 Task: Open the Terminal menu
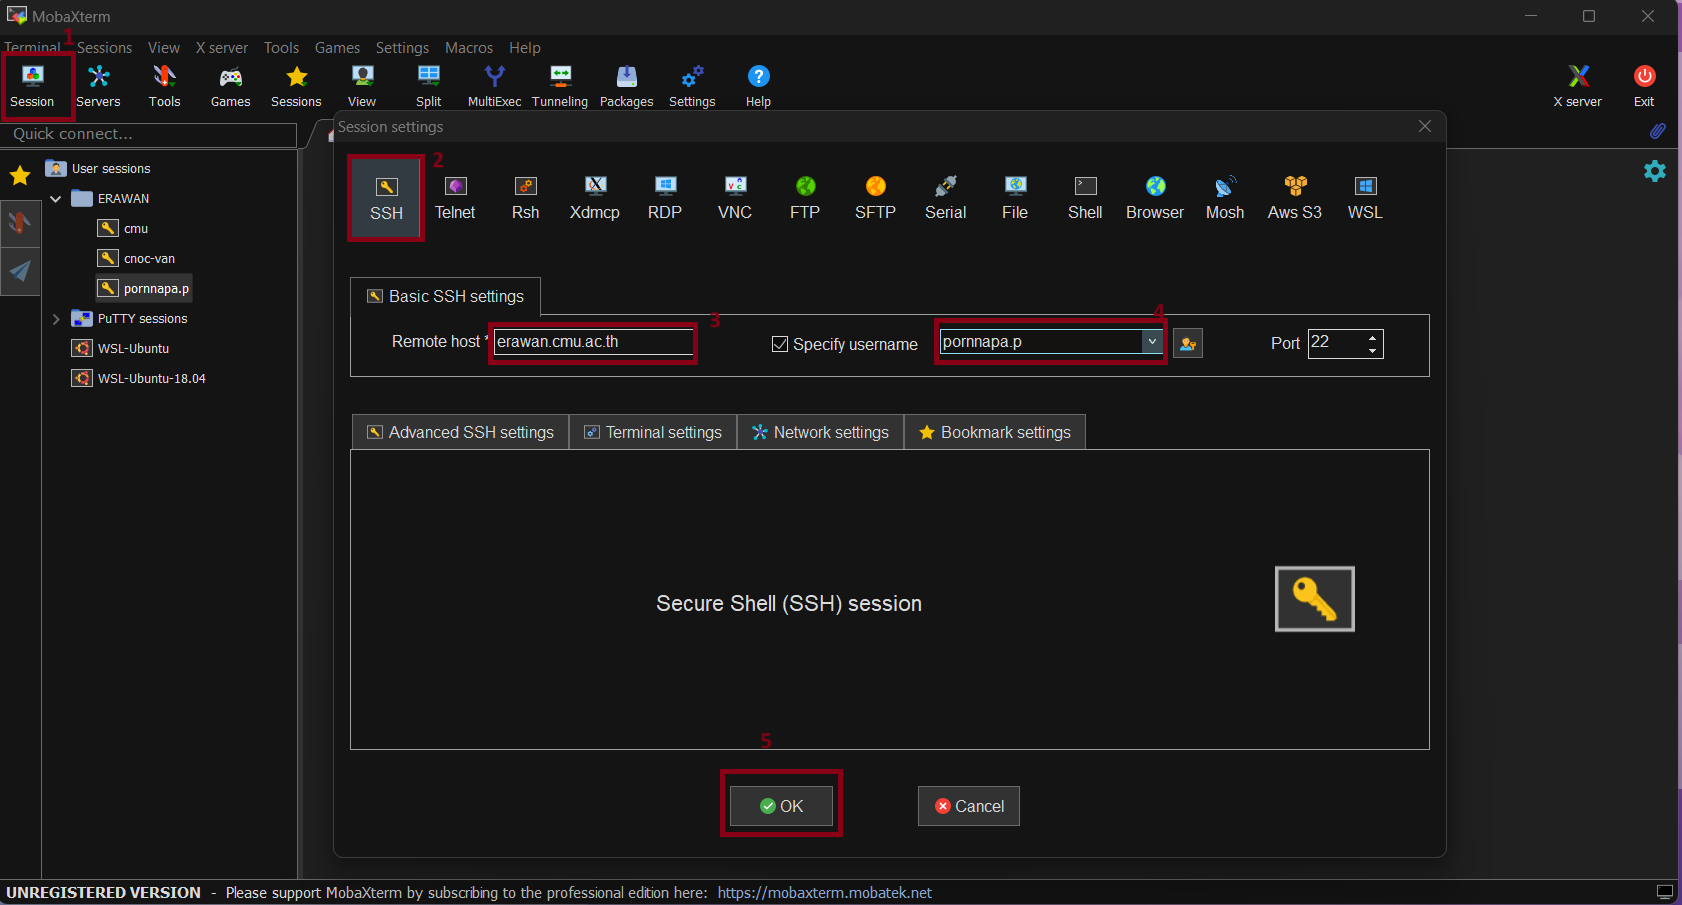32,48
